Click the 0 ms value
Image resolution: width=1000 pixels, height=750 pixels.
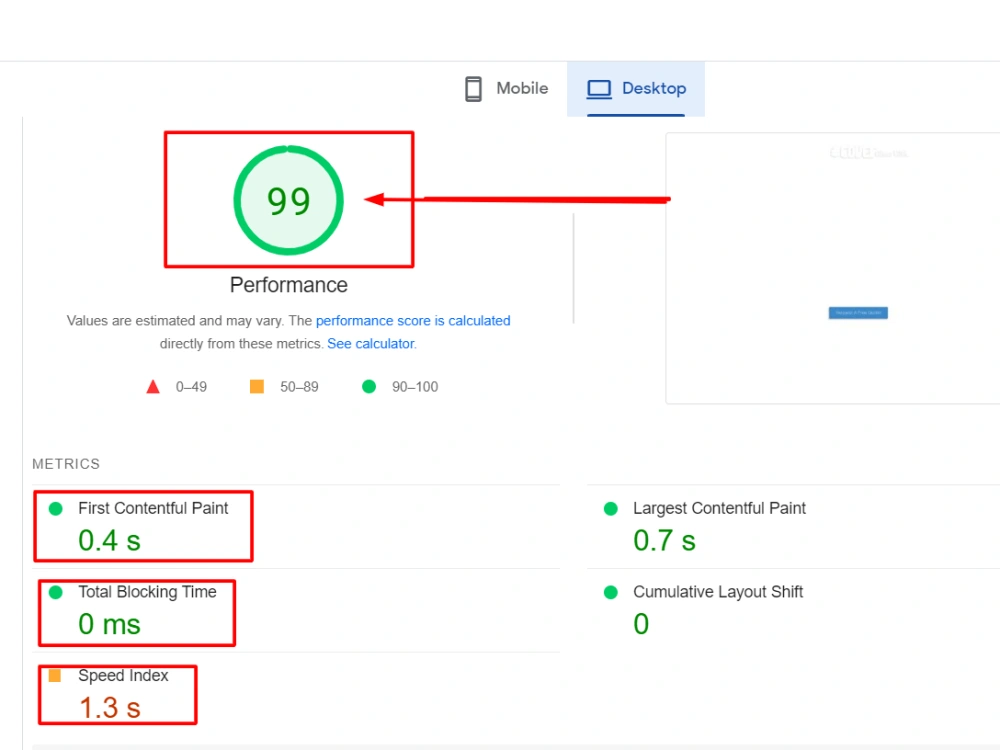(109, 624)
